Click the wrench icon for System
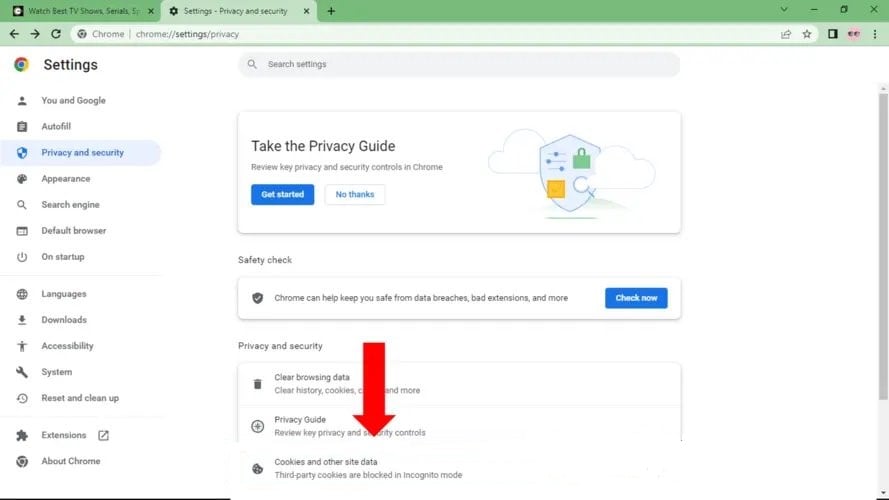 [x=22, y=372]
